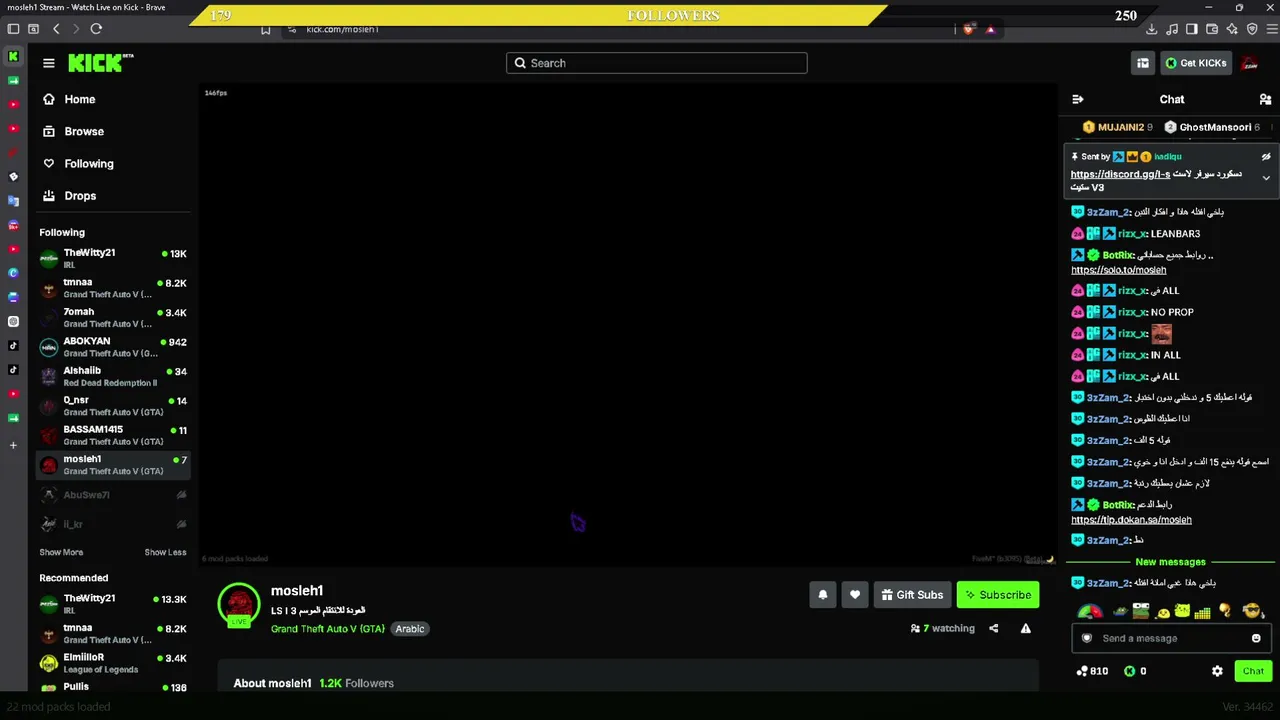
Task: Open mosleh1's channel avatar
Action: tap(239, 604)
